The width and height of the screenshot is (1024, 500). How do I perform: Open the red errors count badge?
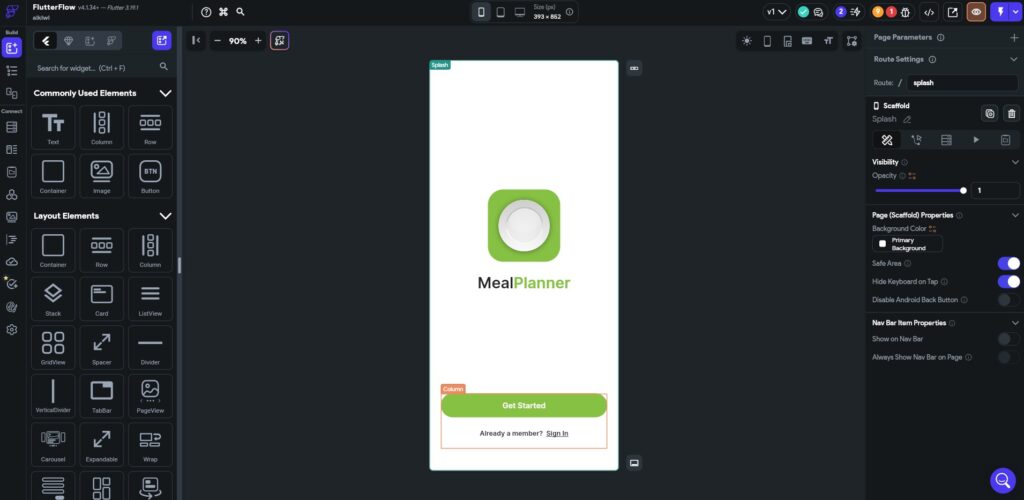(891, 12)
